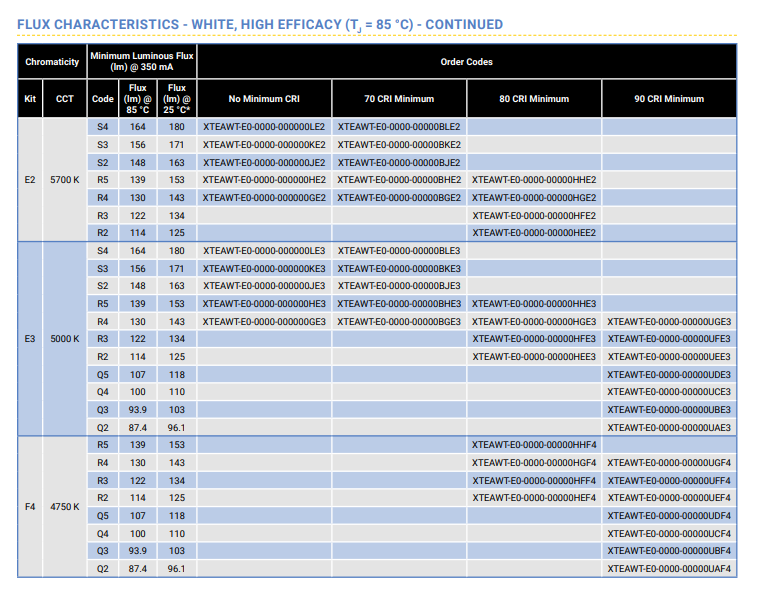Select the '5700 K' CCT cell
The height and width of the screenshot is (603, 759).
[x=65, y=180]
